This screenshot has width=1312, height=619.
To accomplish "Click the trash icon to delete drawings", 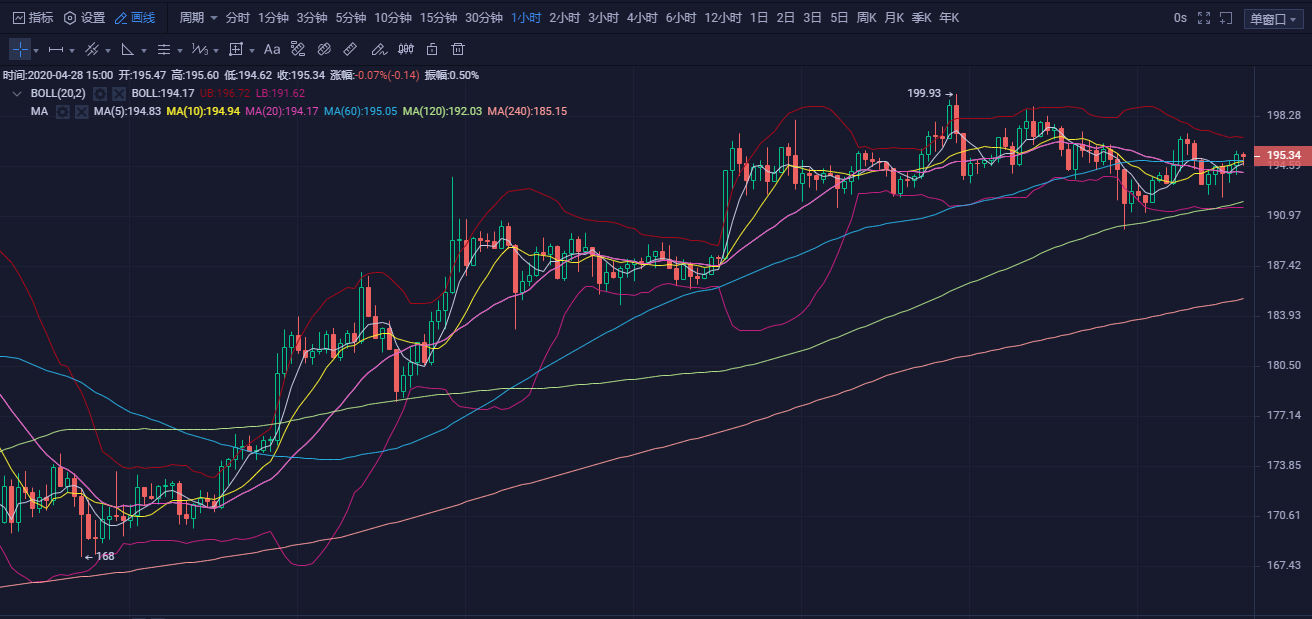I will (x=458, y=49).
